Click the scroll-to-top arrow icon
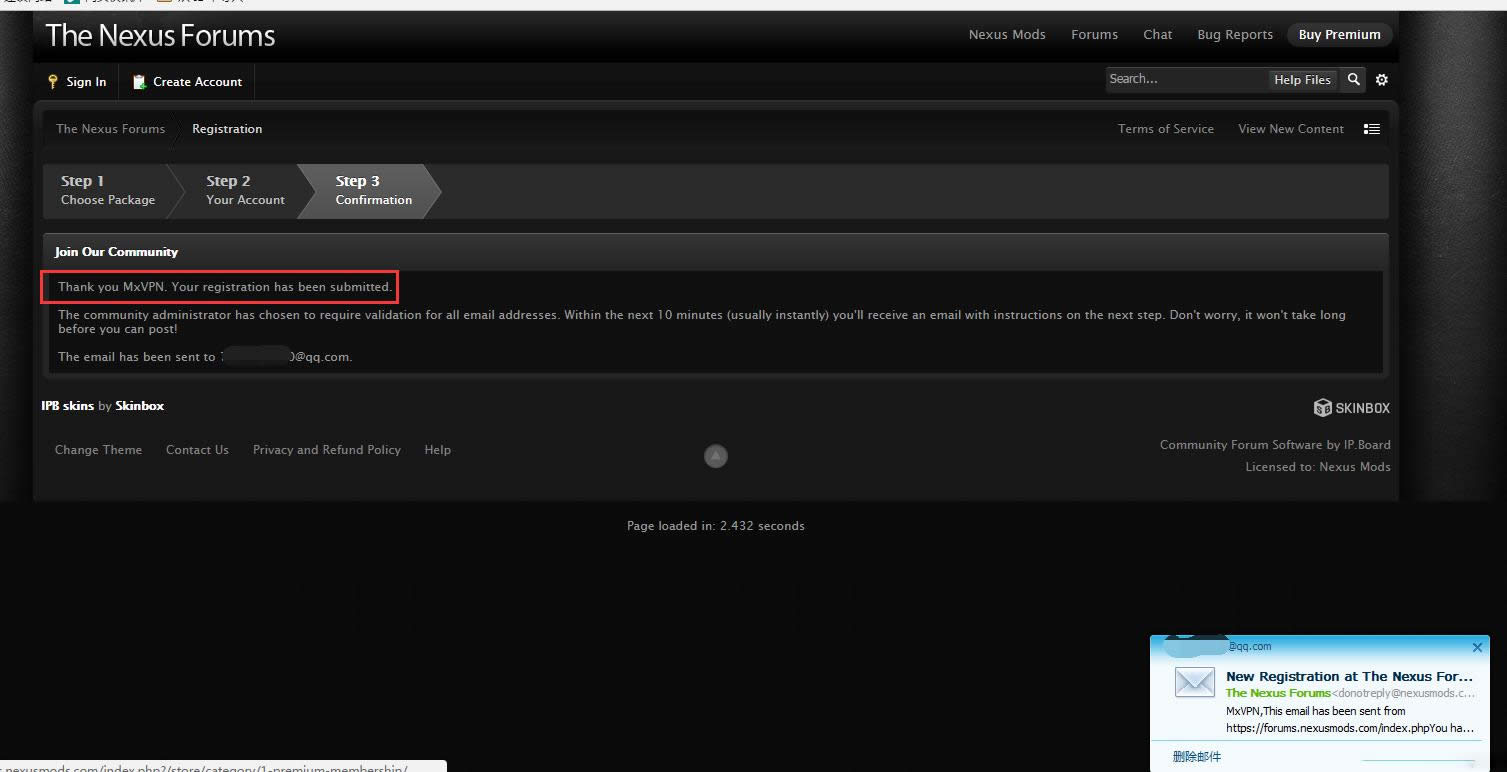Screen dimensions: 1507x772 tap(715, 456)
